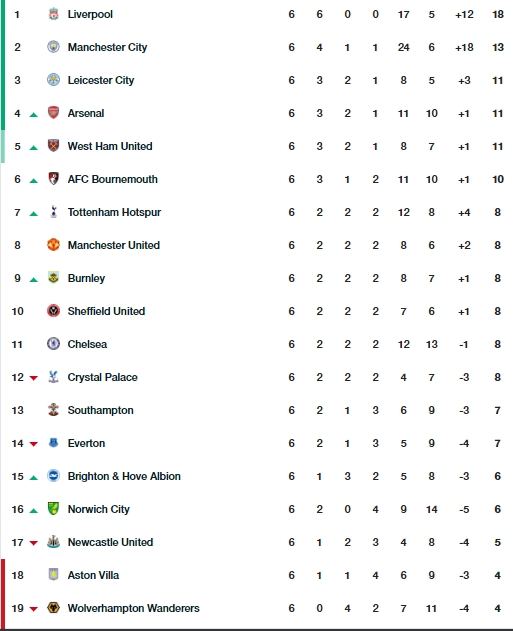Select the Burnley table row
The height and width of the screenshot is (631, 513).
click(x=256, y=278)
